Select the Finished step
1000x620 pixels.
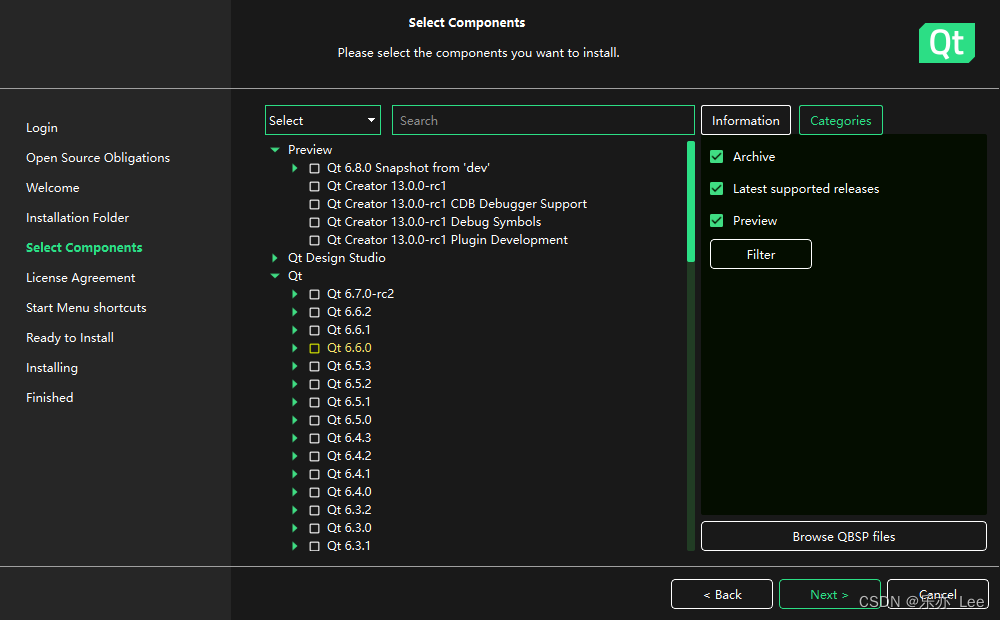click(x=50, y=397)
